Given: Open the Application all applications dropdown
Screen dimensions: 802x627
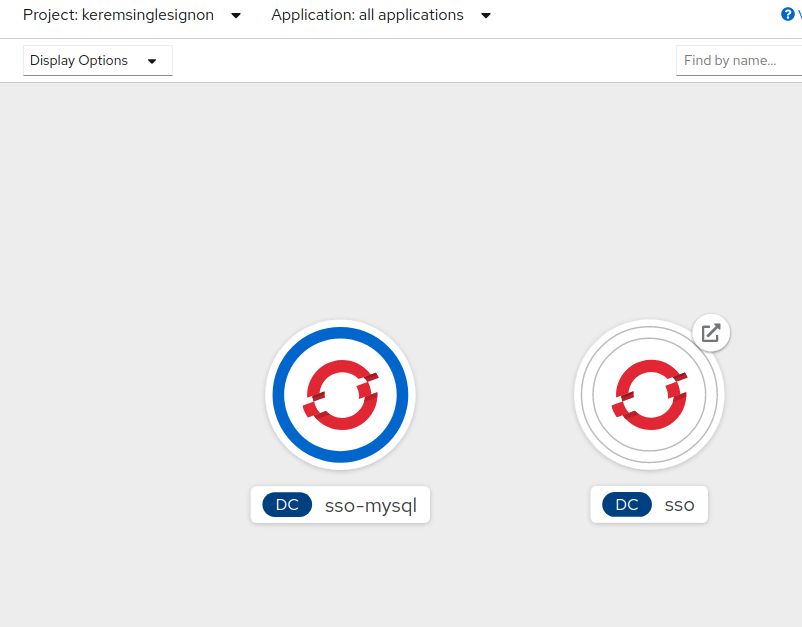Looking at the screenshot, I should pos(381,15).
